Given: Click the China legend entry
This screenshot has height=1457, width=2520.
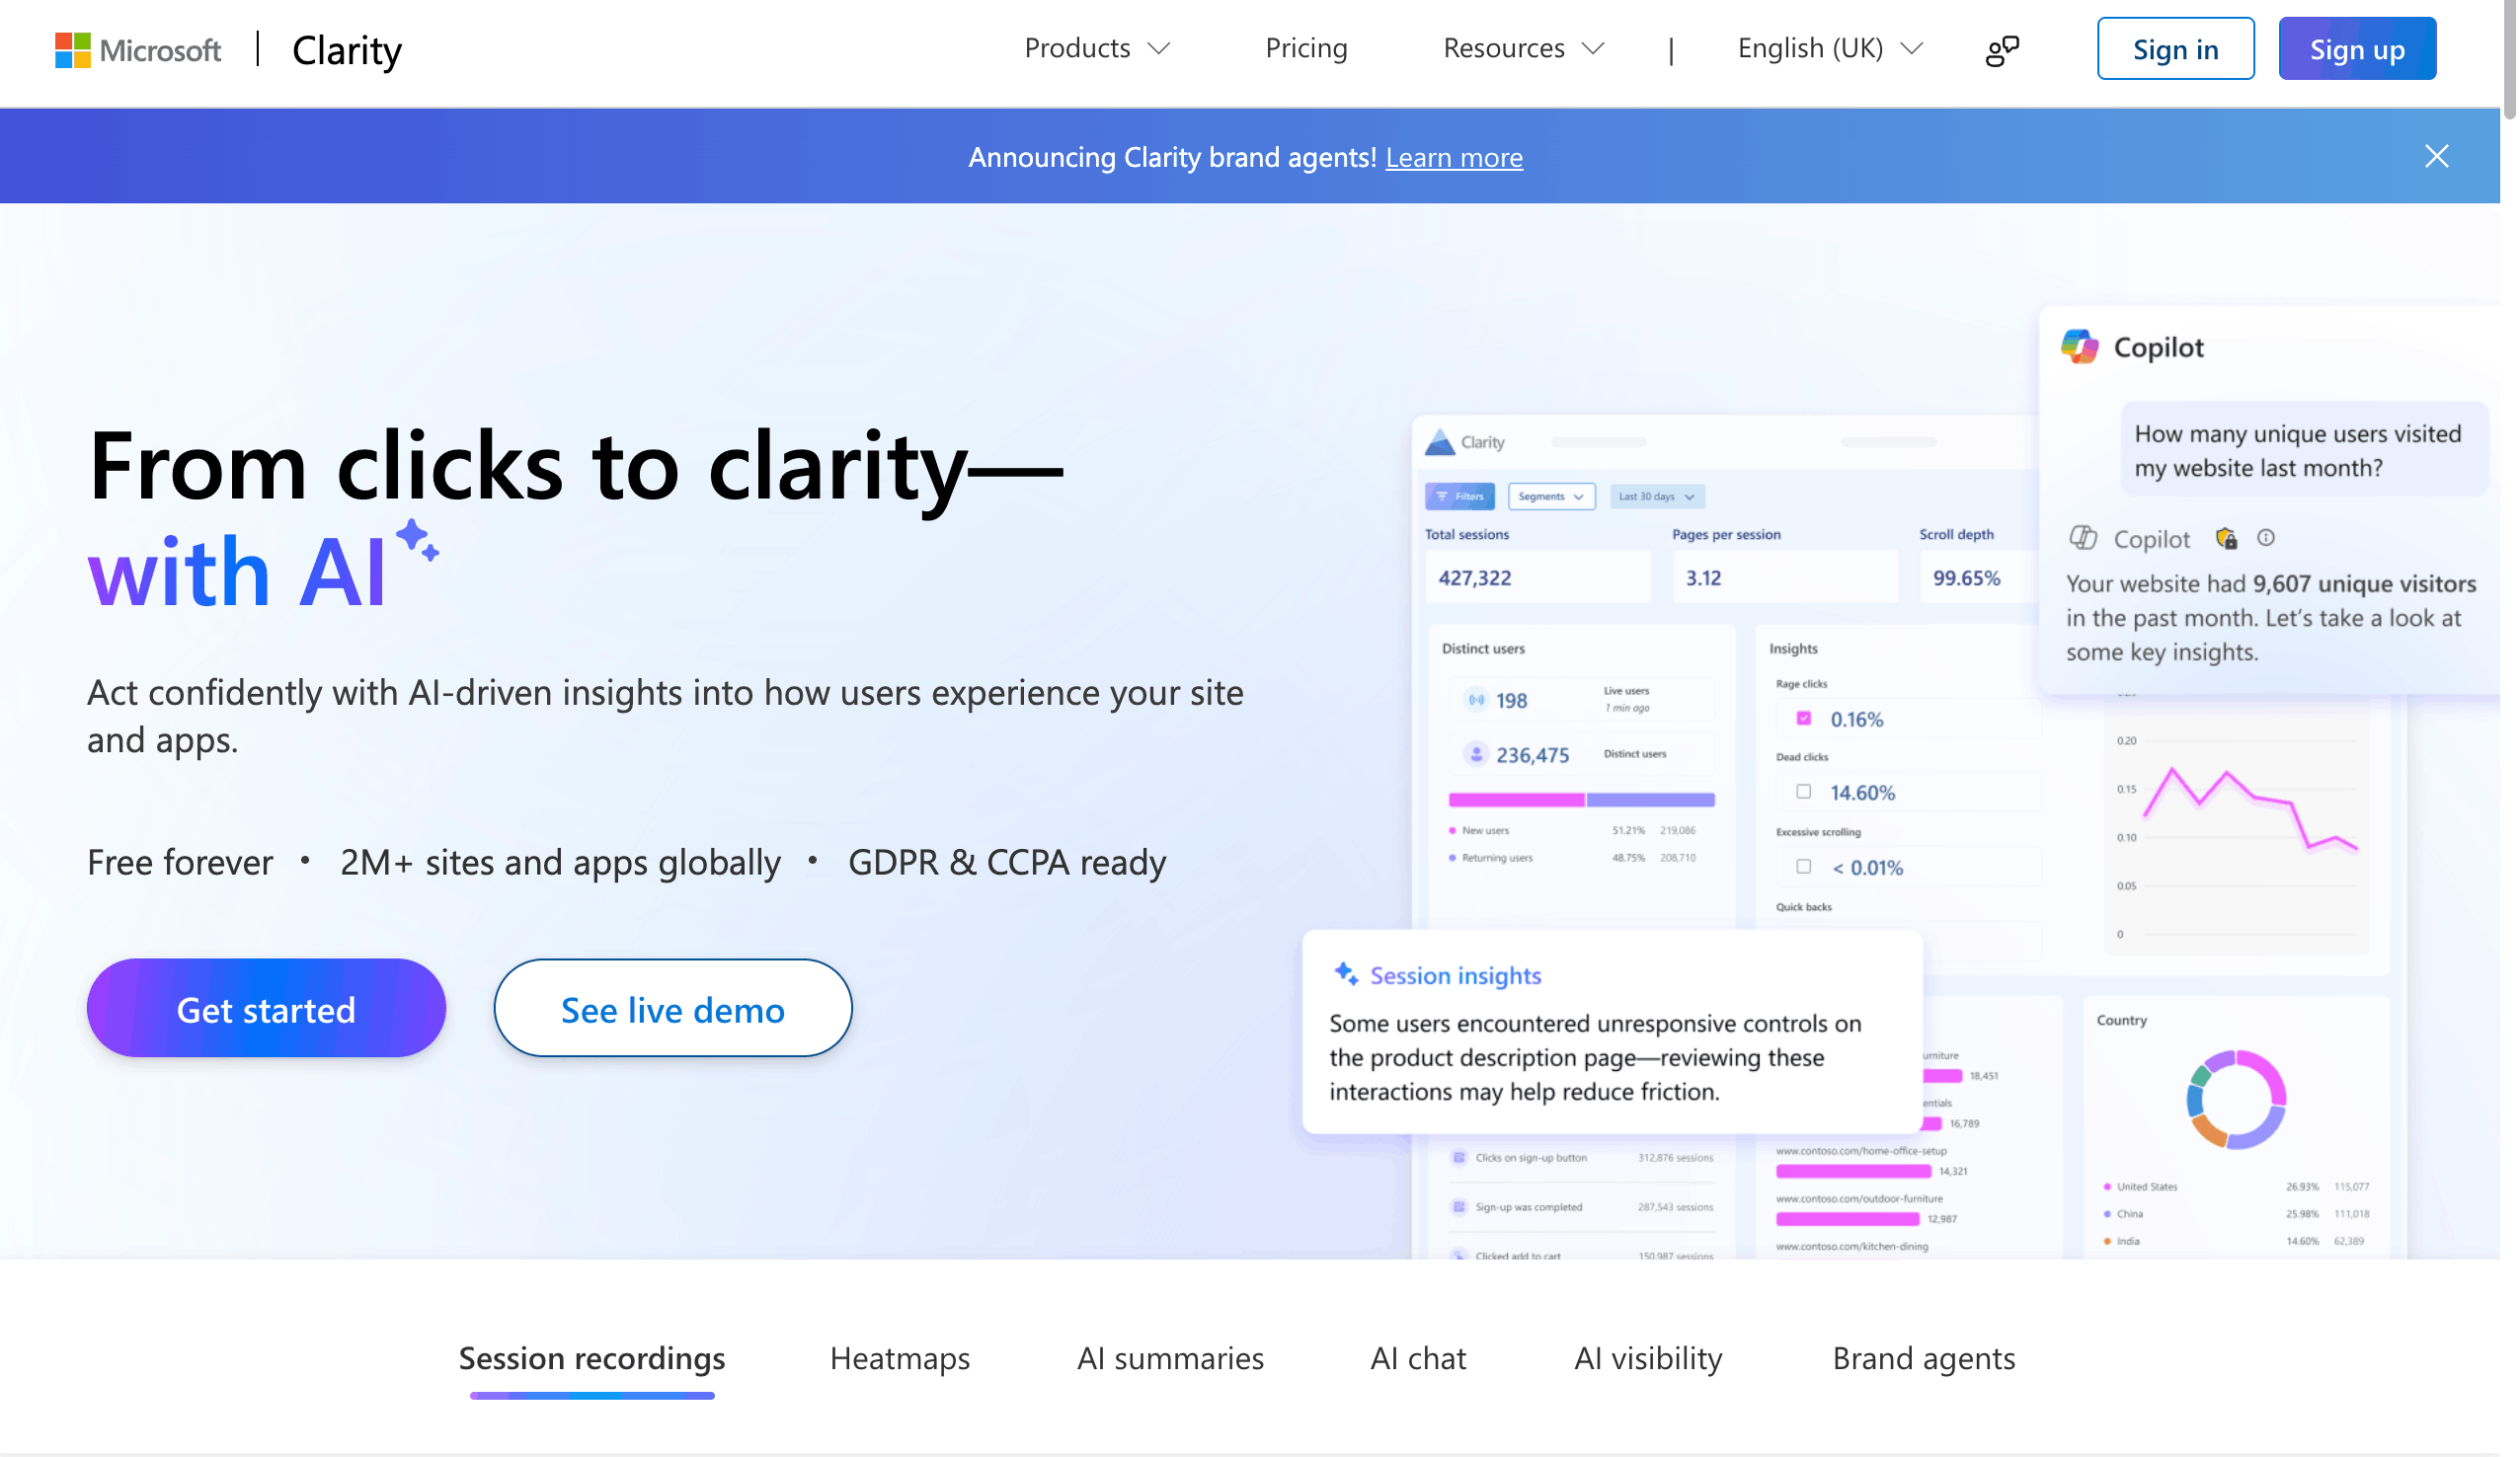Looking at the screenshot, I should [x=2123, y=1214].
